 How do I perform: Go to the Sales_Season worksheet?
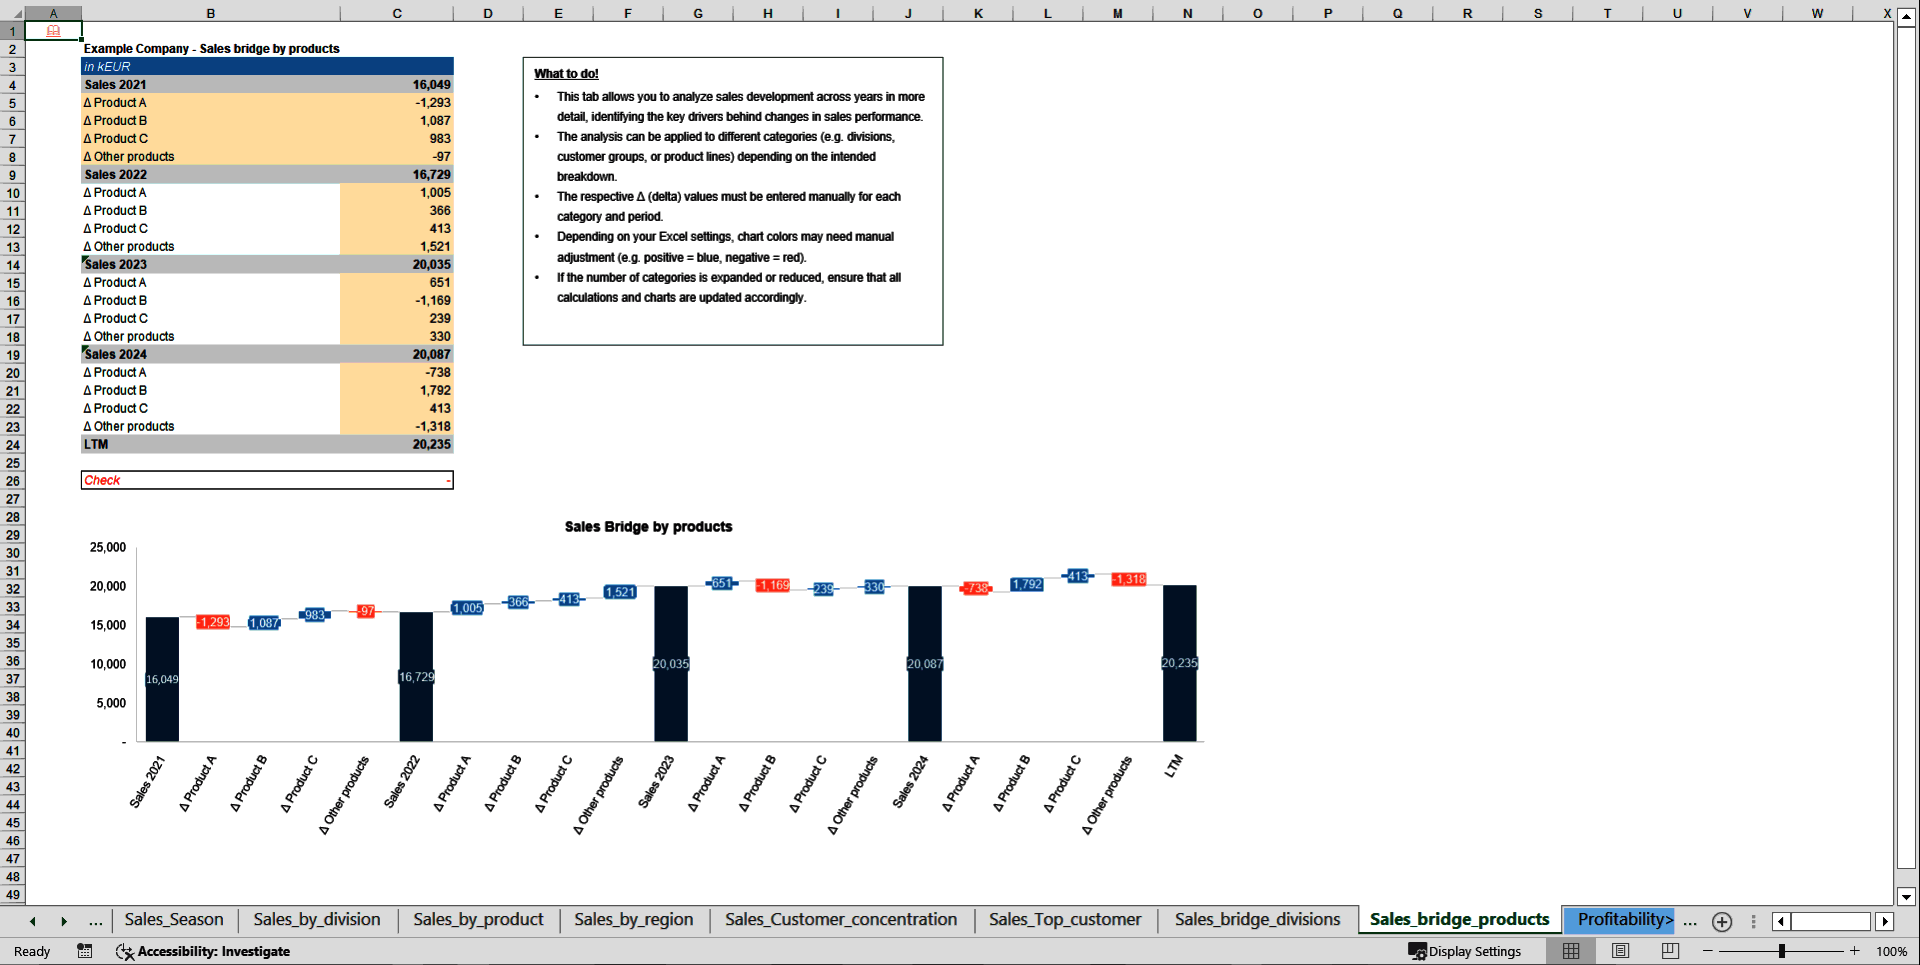click(x=173, y=920)
